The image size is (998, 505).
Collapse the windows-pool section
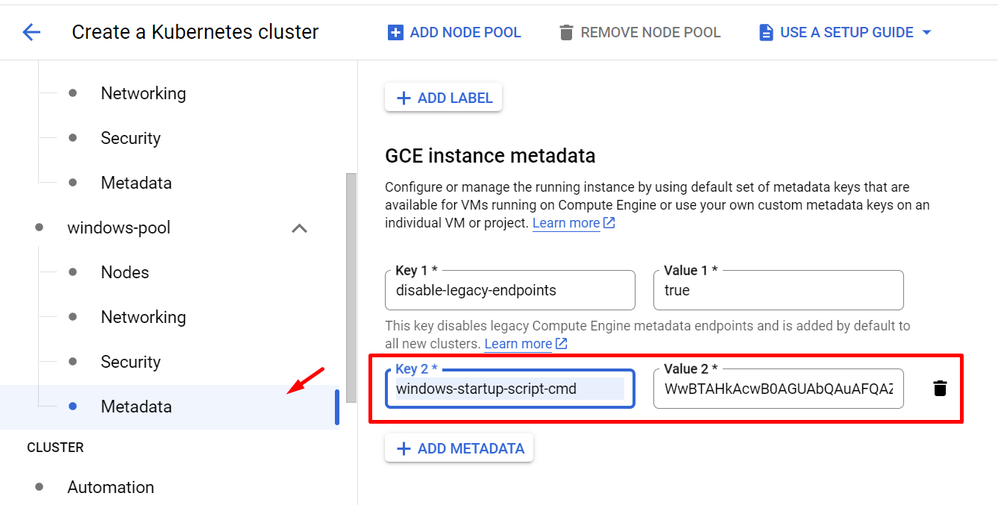pos(298,228)
